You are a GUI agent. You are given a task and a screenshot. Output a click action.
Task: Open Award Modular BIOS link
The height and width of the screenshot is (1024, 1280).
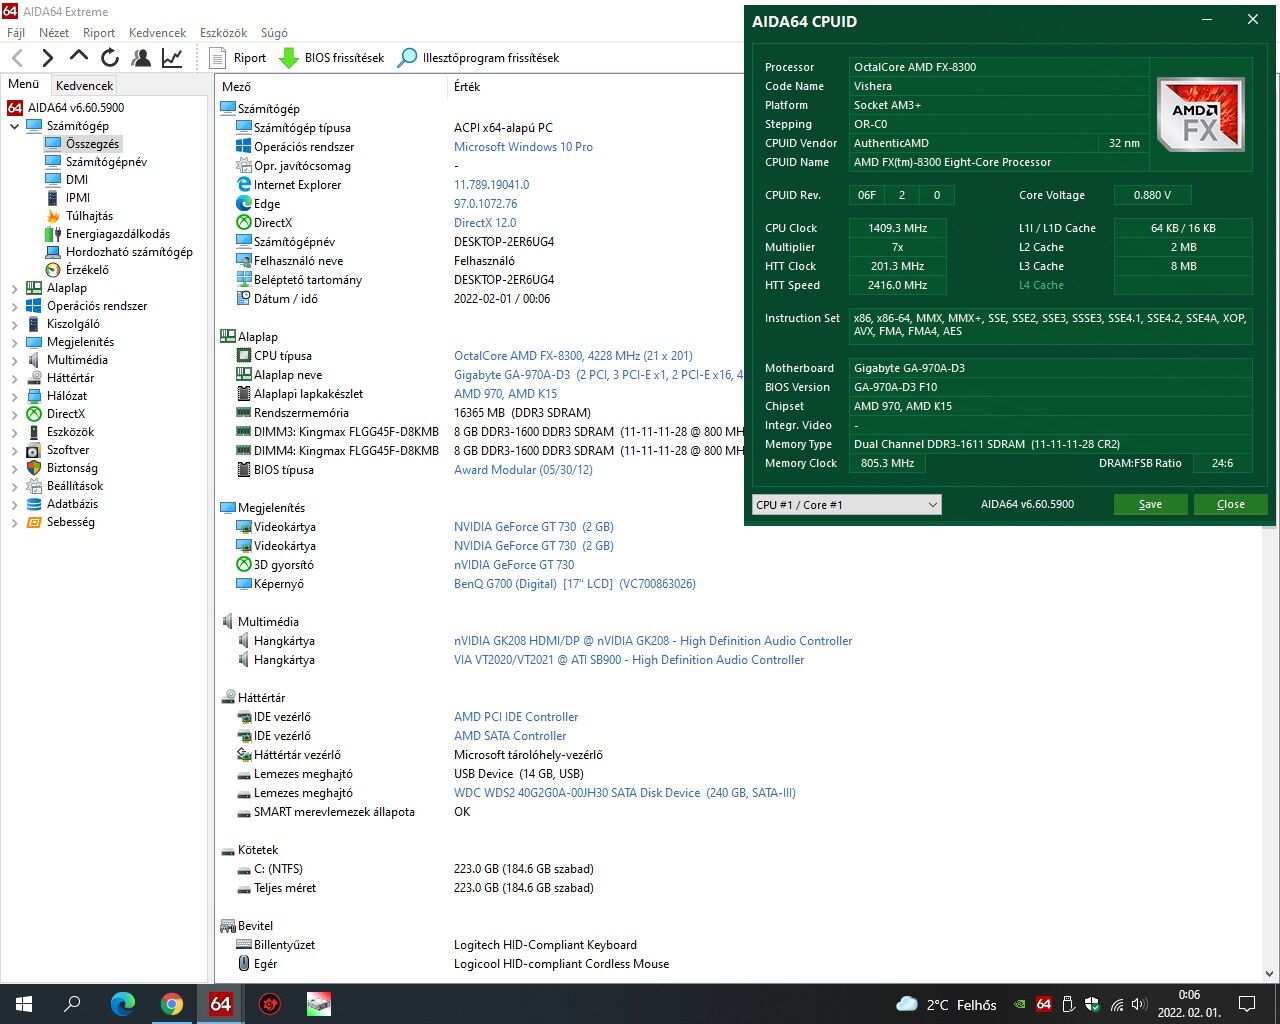523,470
